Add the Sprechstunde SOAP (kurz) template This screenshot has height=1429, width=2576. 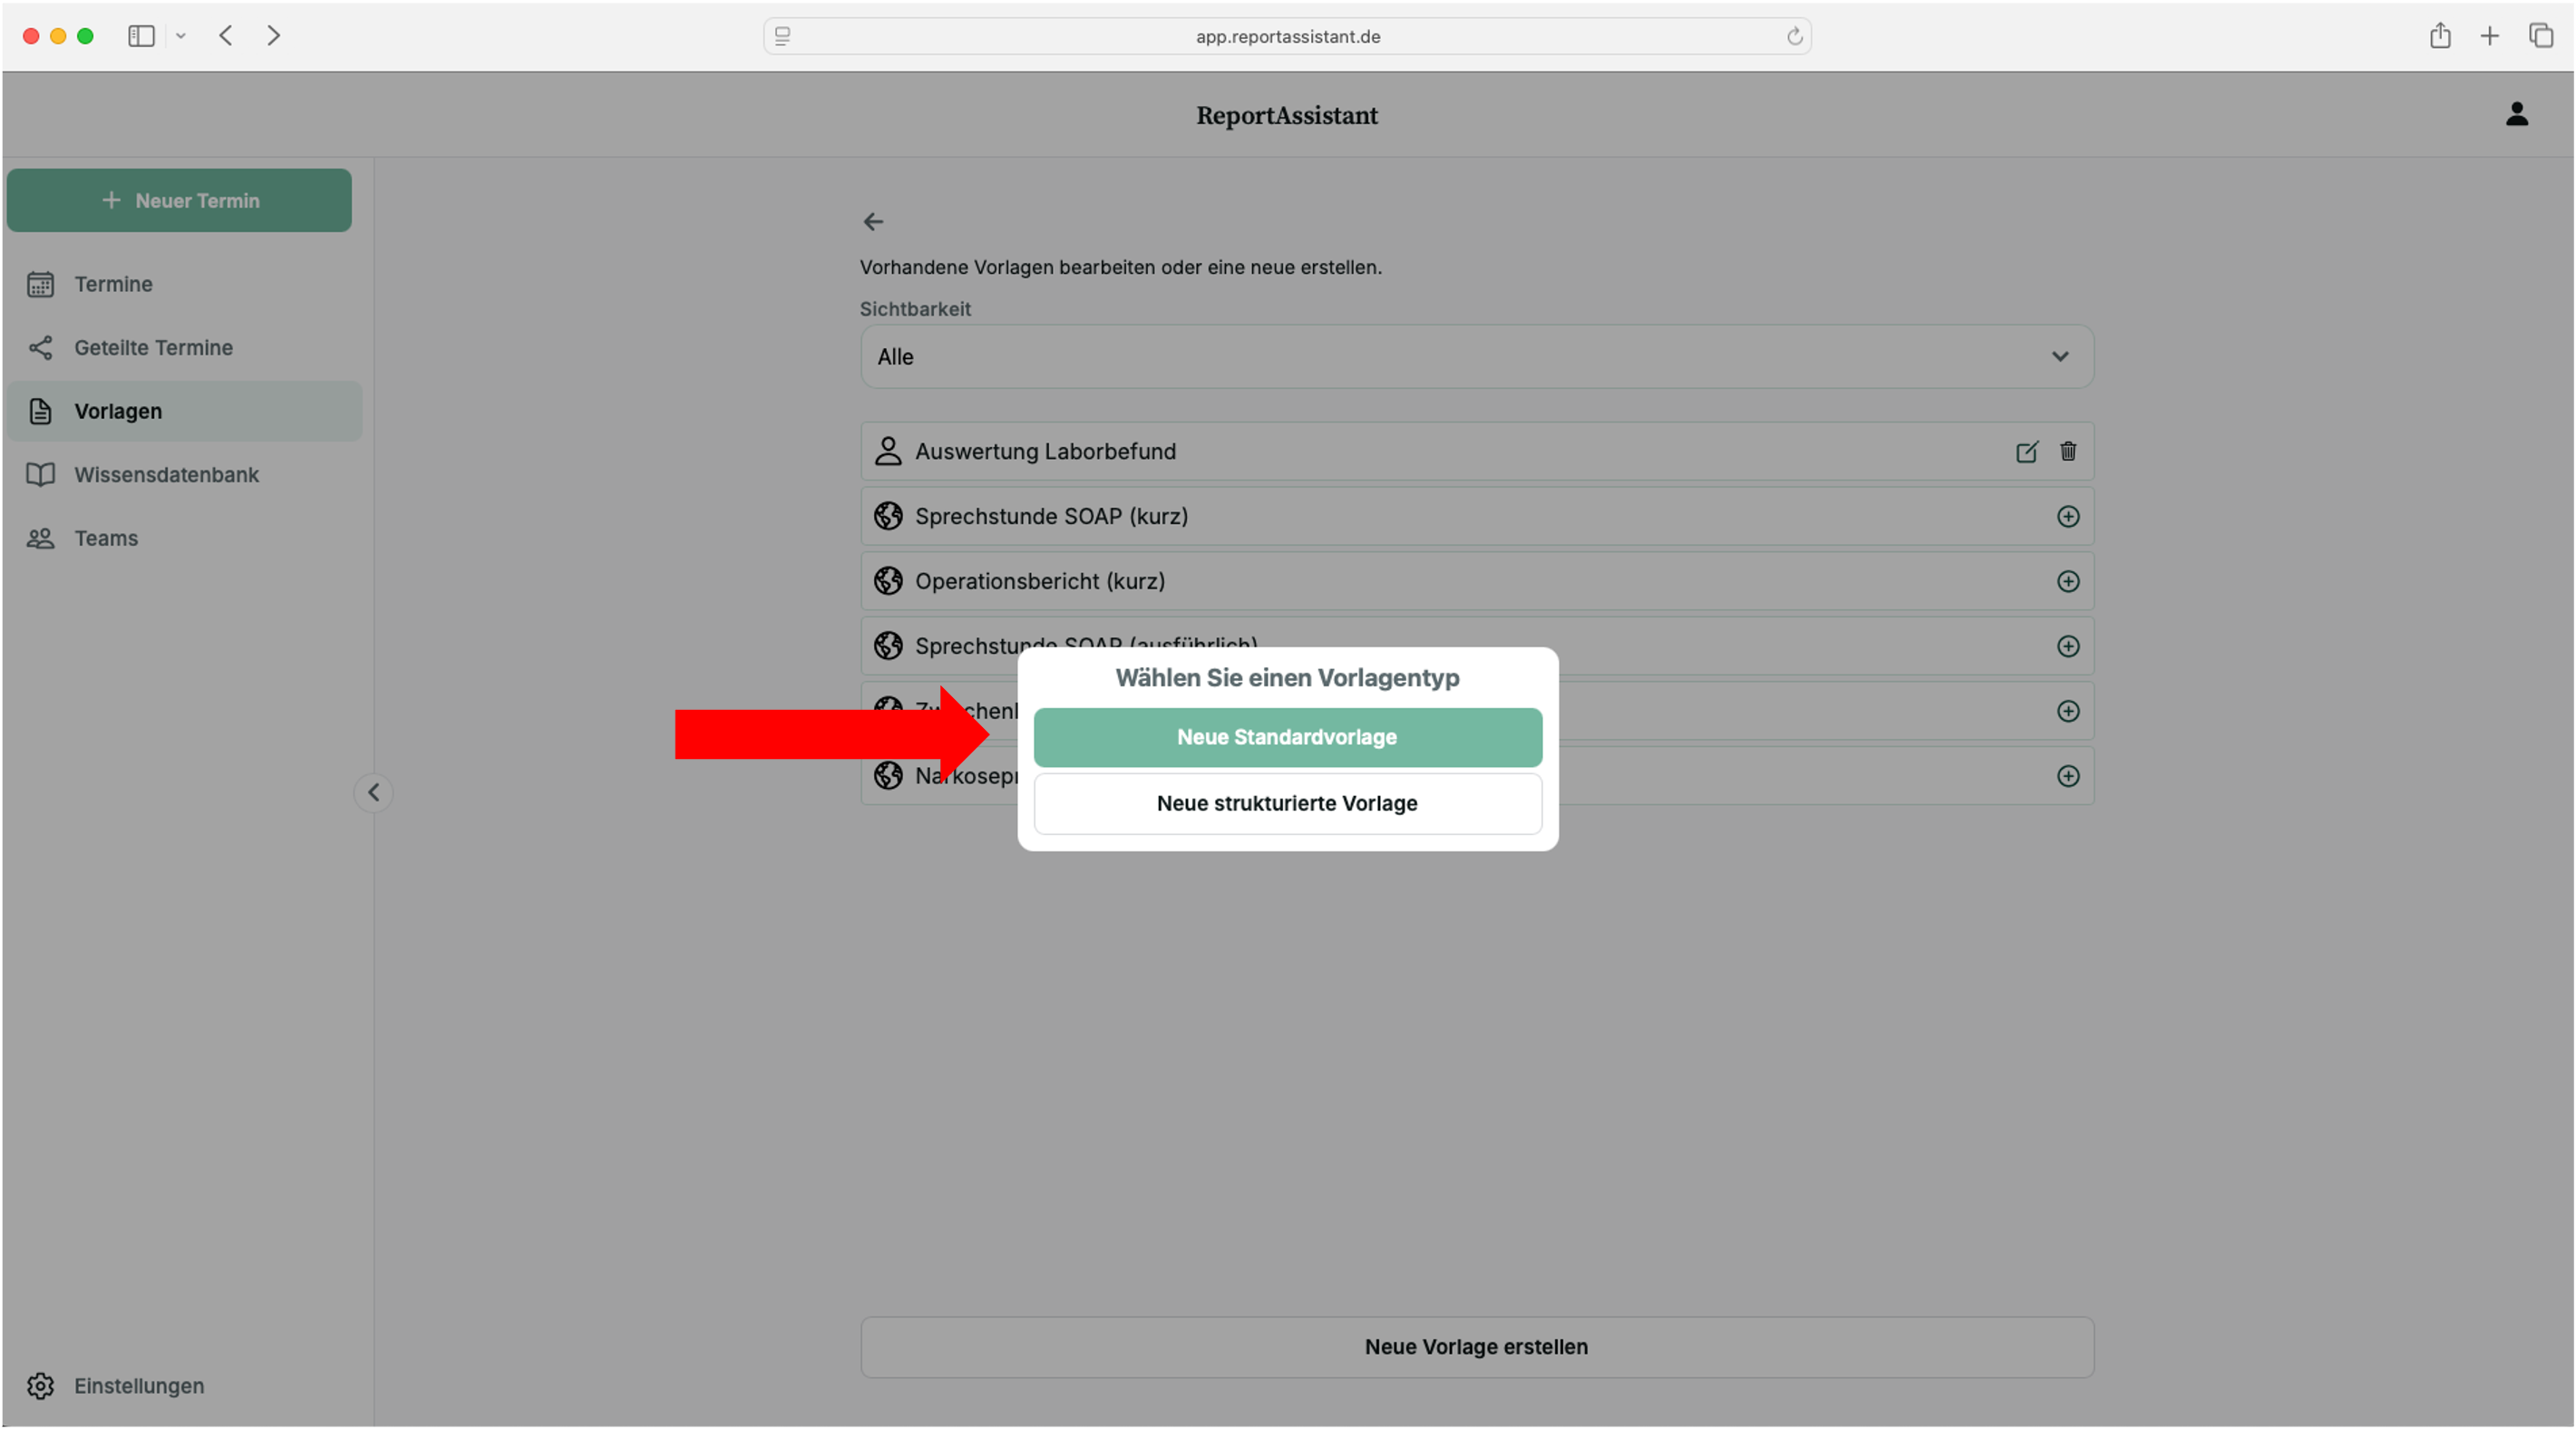point(2068,516)
